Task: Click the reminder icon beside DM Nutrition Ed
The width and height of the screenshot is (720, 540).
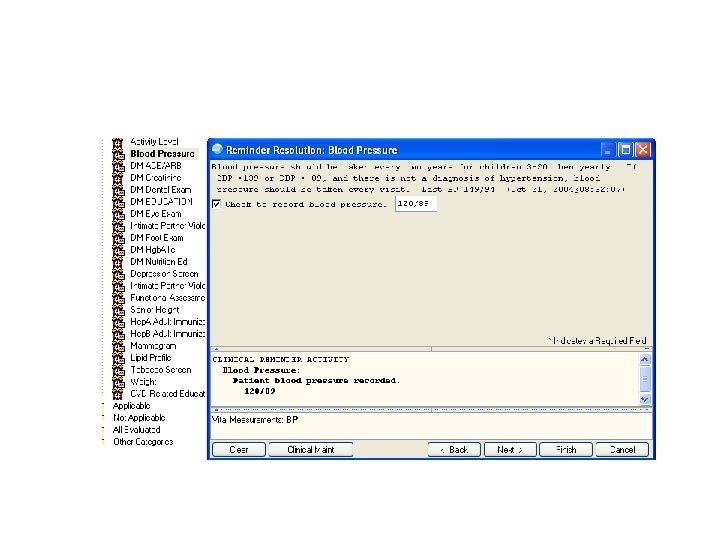Action: (x=118, y=262)
